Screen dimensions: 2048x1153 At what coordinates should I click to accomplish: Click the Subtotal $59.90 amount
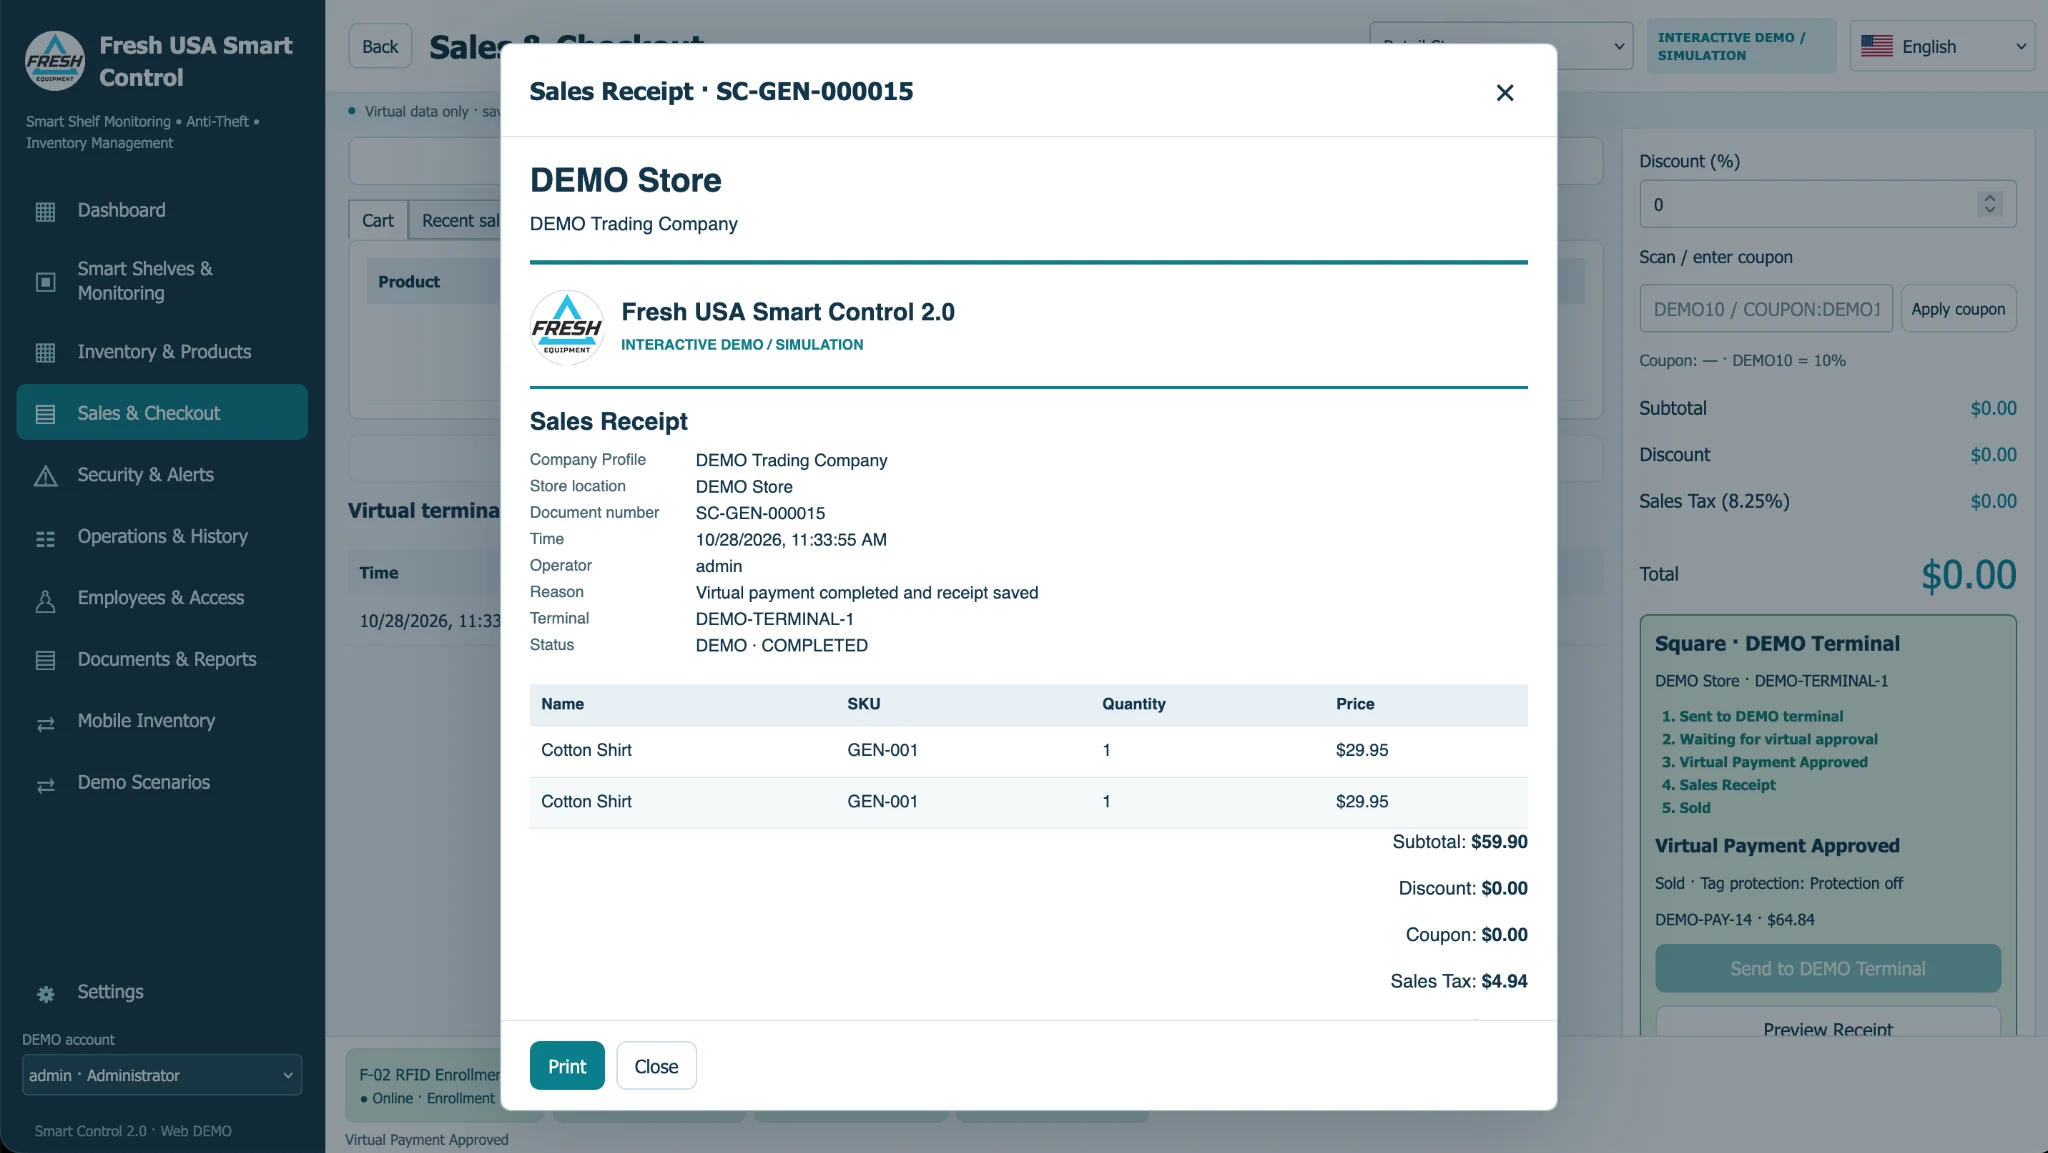coord(1499,842)
